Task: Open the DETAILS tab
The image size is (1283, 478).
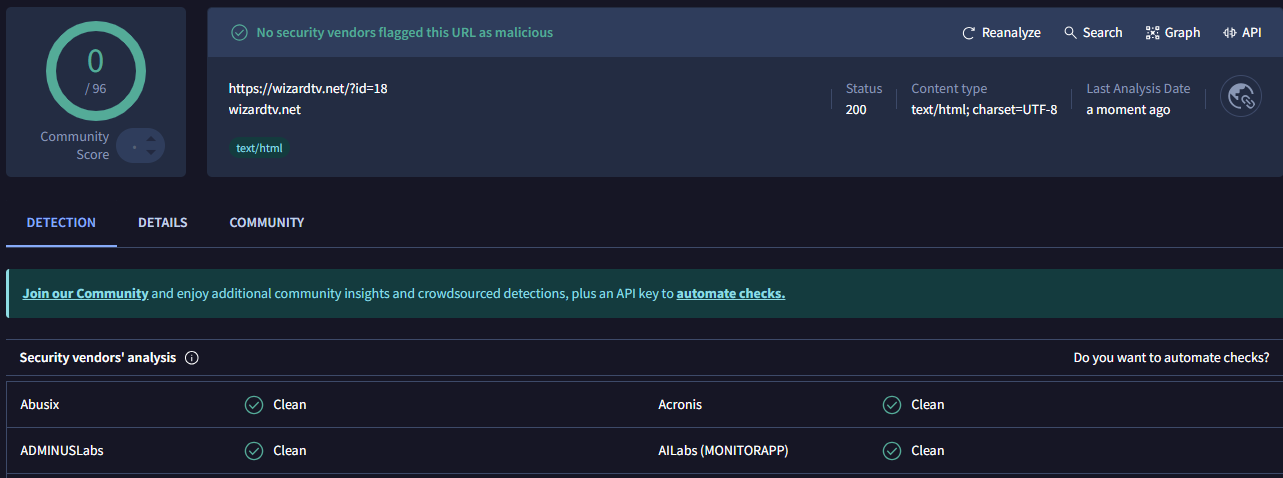Action: click(x=163, y=223)
